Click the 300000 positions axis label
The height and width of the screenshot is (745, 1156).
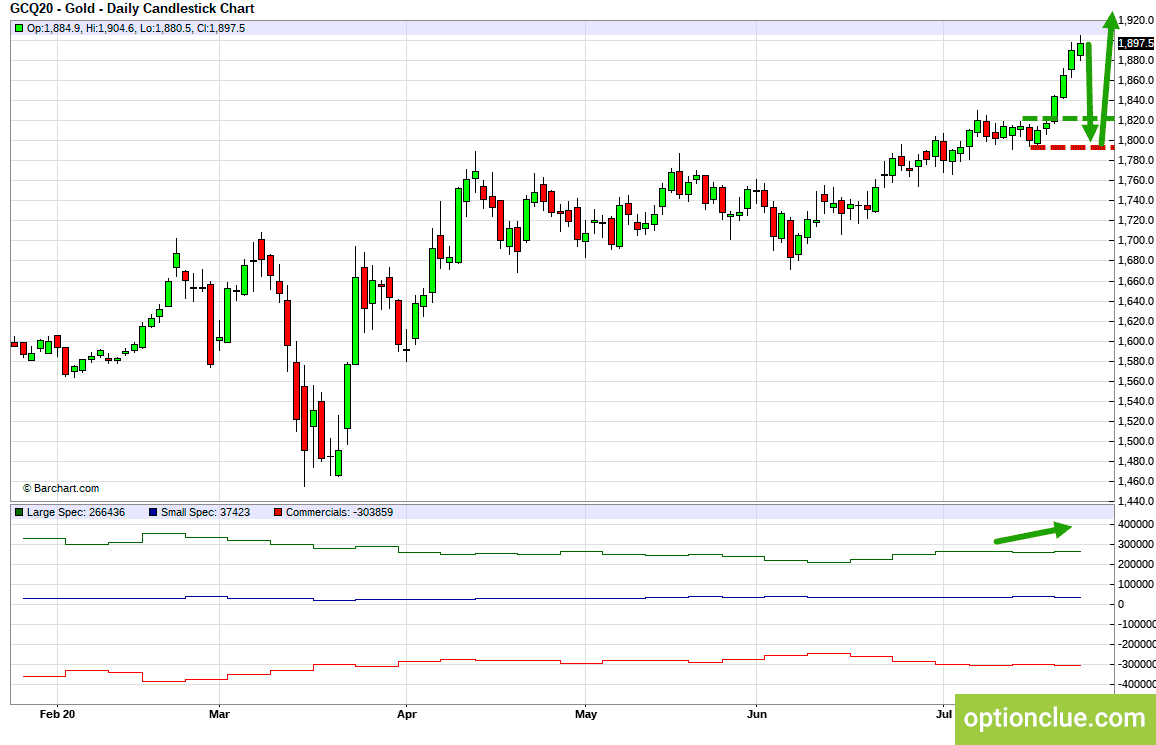click(1136, 545)
